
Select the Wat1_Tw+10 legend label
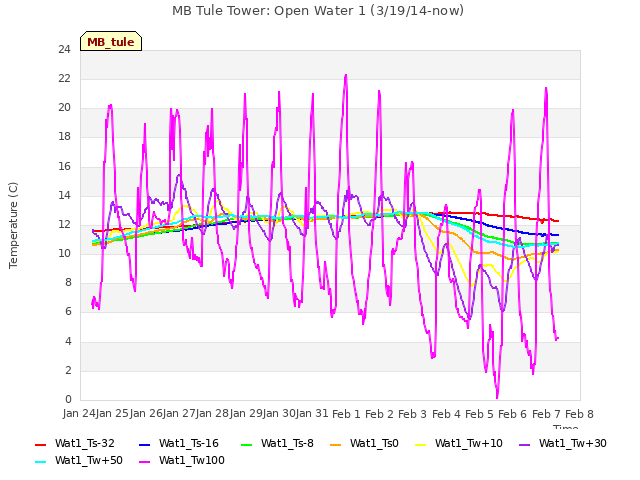pos(469,444)
